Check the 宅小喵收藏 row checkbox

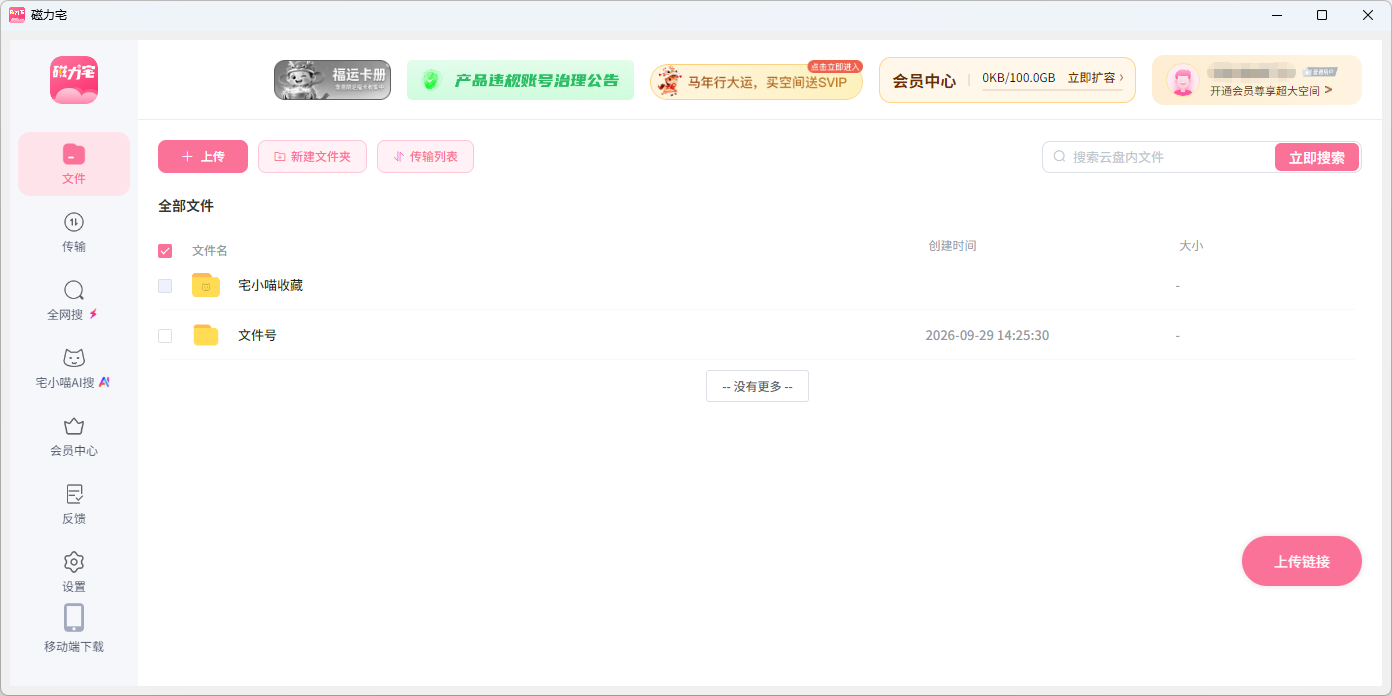[x=165, y=286]
